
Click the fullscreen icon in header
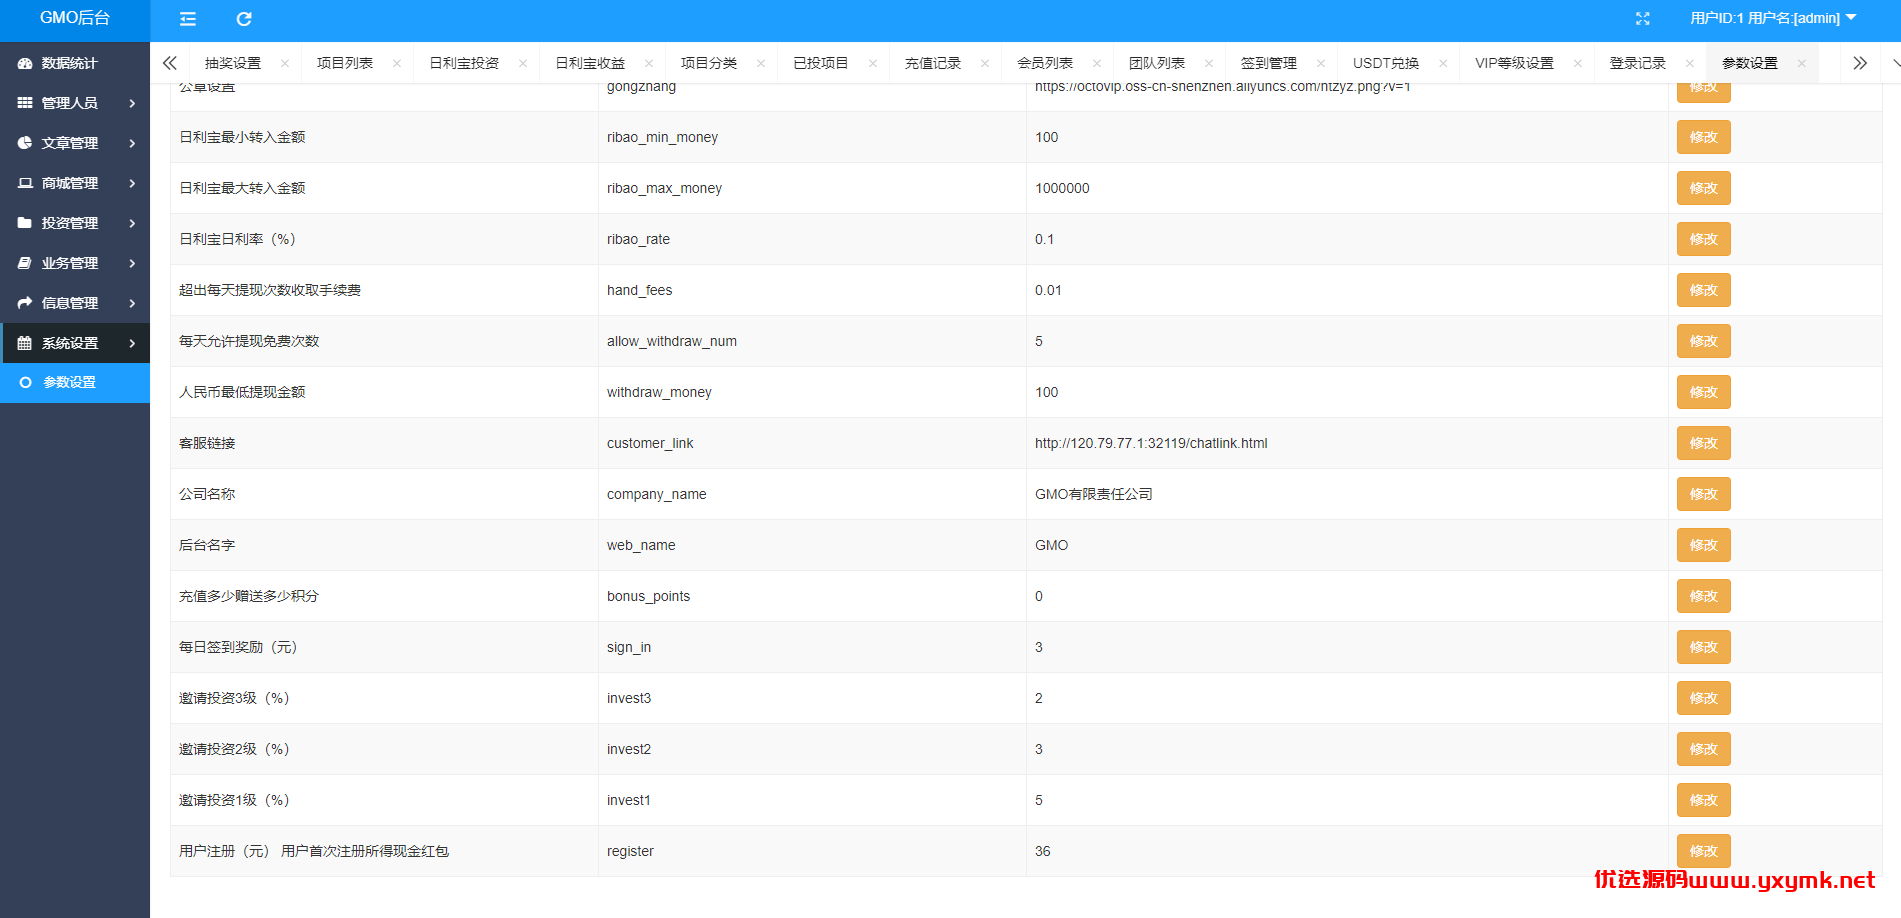pyautogui.click(x=1642, y=18)
